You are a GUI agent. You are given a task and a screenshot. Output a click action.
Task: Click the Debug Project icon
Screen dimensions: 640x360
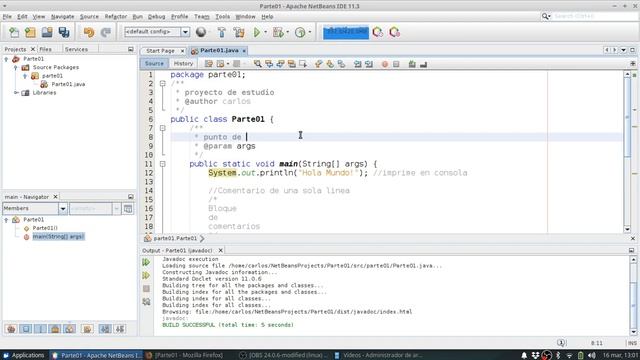pos(278,32)
